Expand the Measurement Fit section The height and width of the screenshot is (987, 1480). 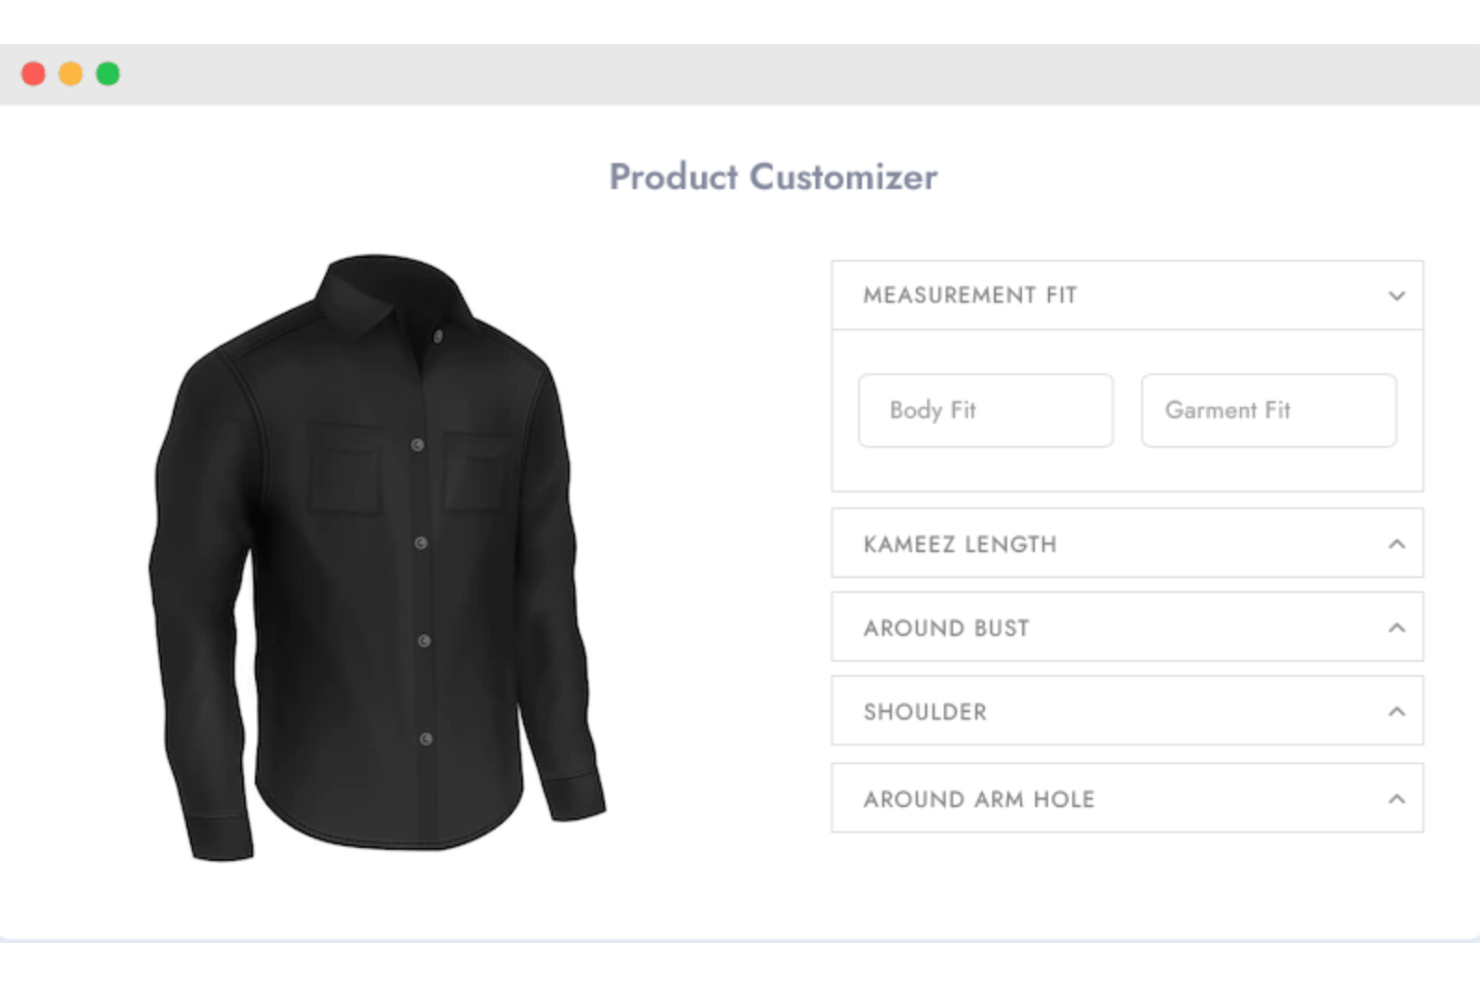click(1125, 295)
